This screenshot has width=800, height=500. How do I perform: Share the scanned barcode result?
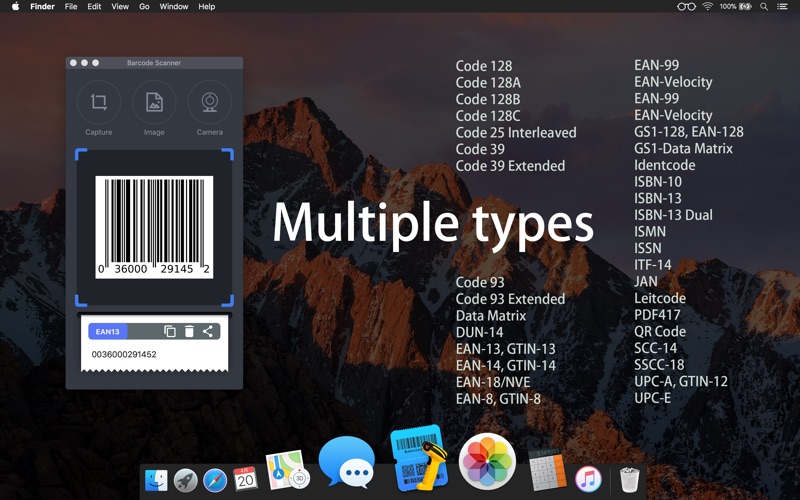pyautogui.click(x=208, y=331)
